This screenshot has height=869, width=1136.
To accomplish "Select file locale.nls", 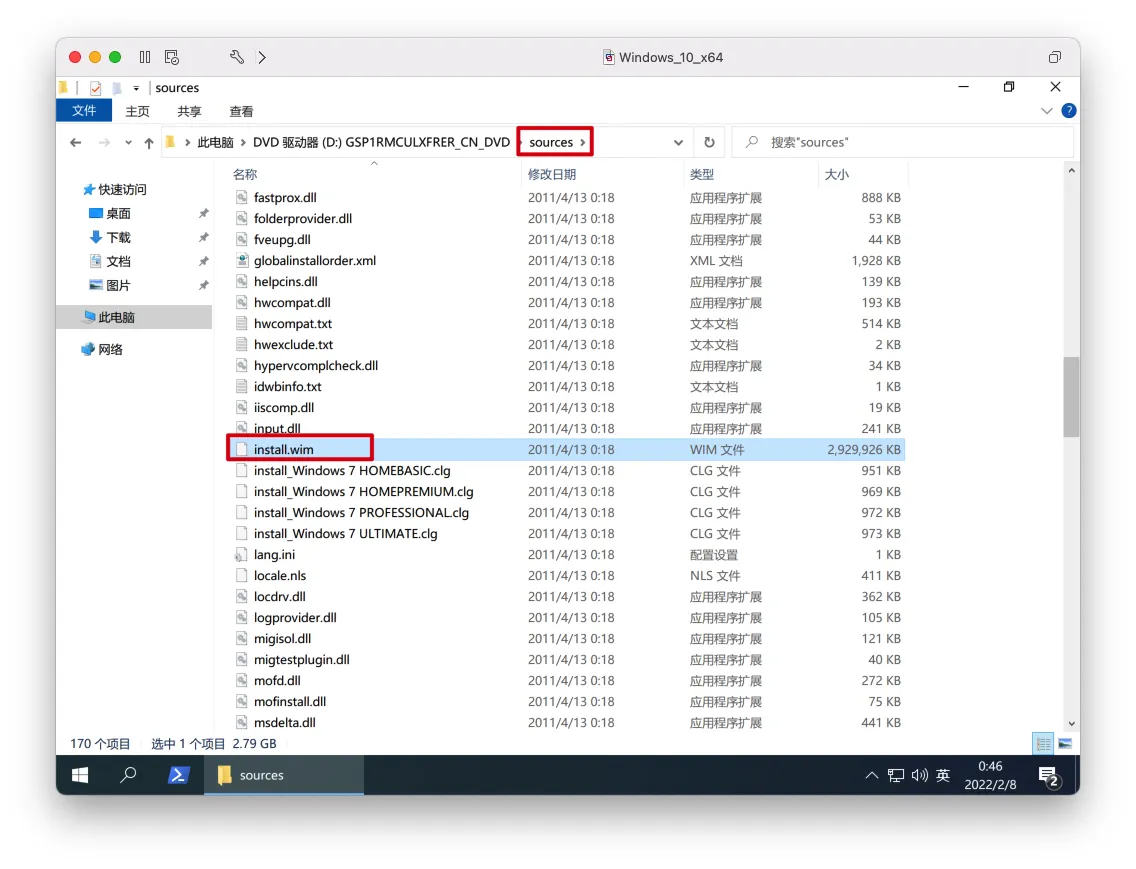I will tap(280, 576).
